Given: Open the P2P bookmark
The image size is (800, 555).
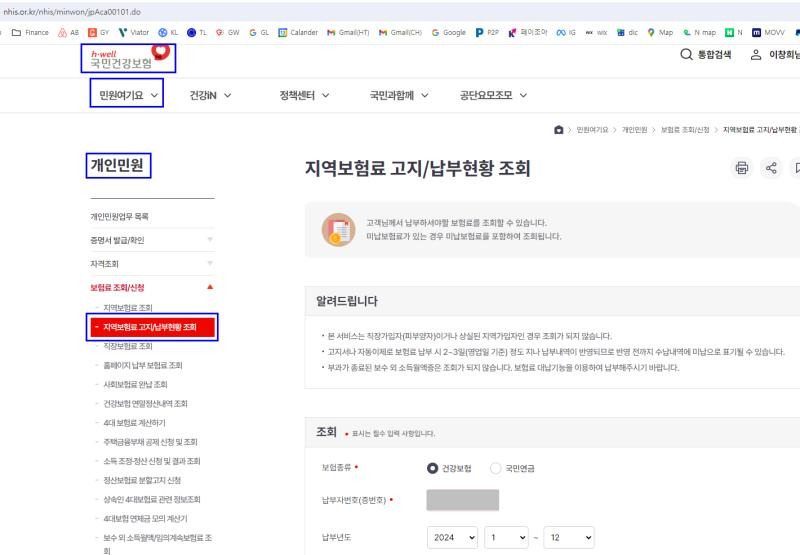Looking at the screenshot, I should pyautogui.click(x=487, y=32).
